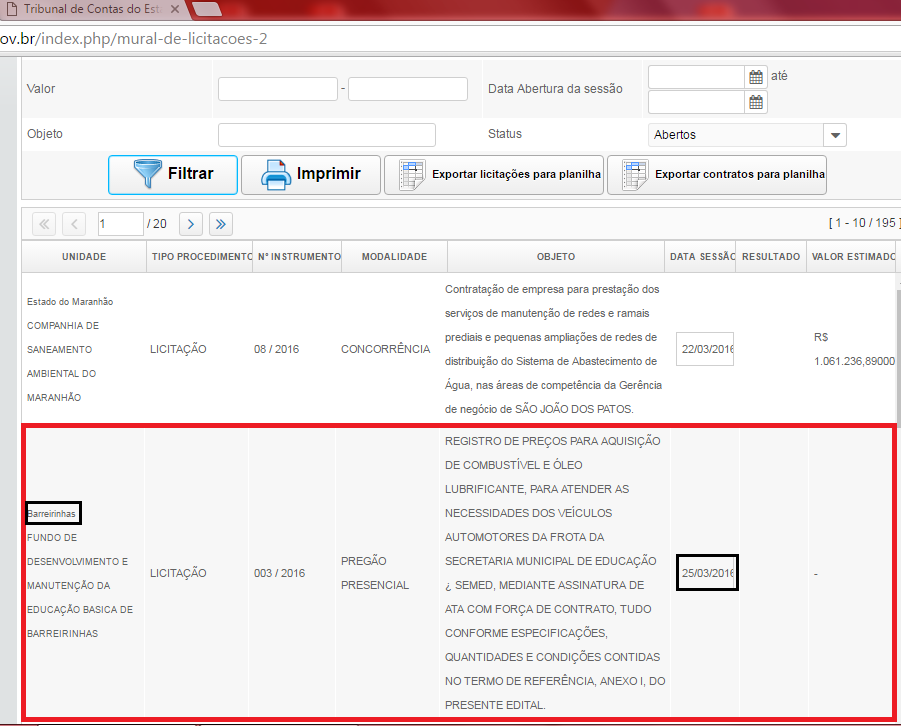Open calendar for second session date

pos(757,102)
